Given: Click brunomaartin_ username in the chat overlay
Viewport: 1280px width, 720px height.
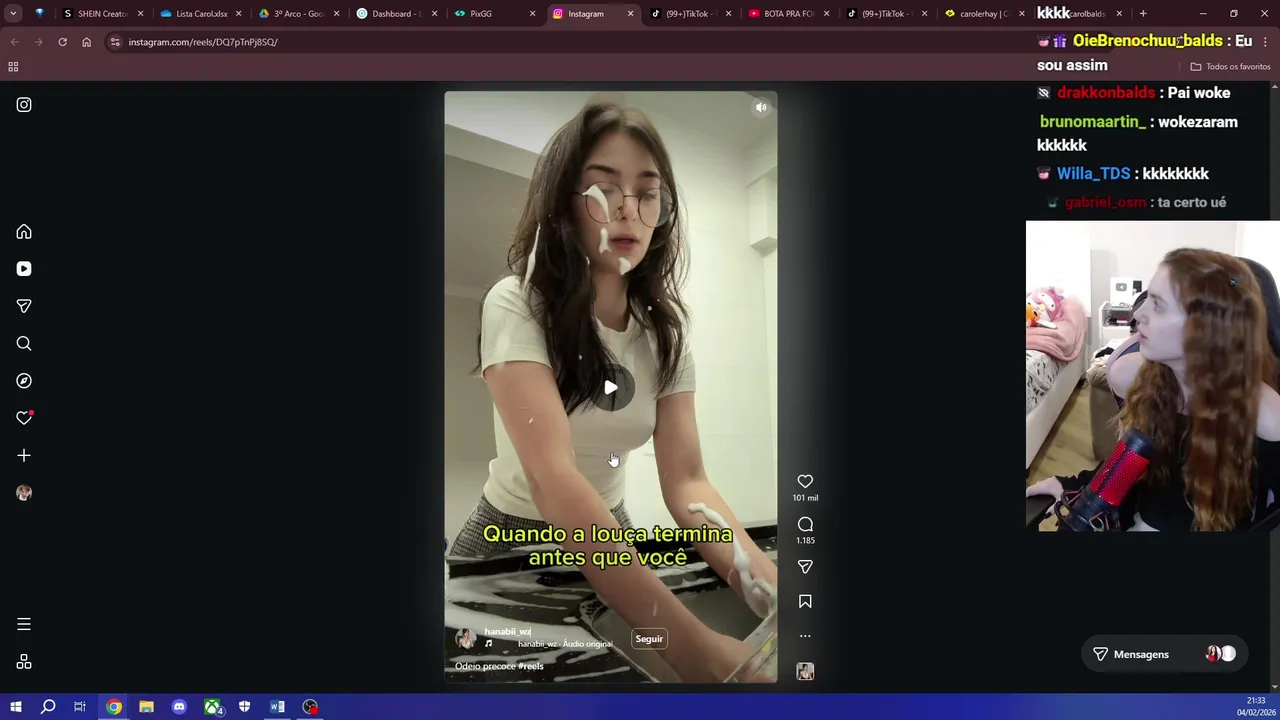Looking at the screenshot, I should click(1092, 122).
